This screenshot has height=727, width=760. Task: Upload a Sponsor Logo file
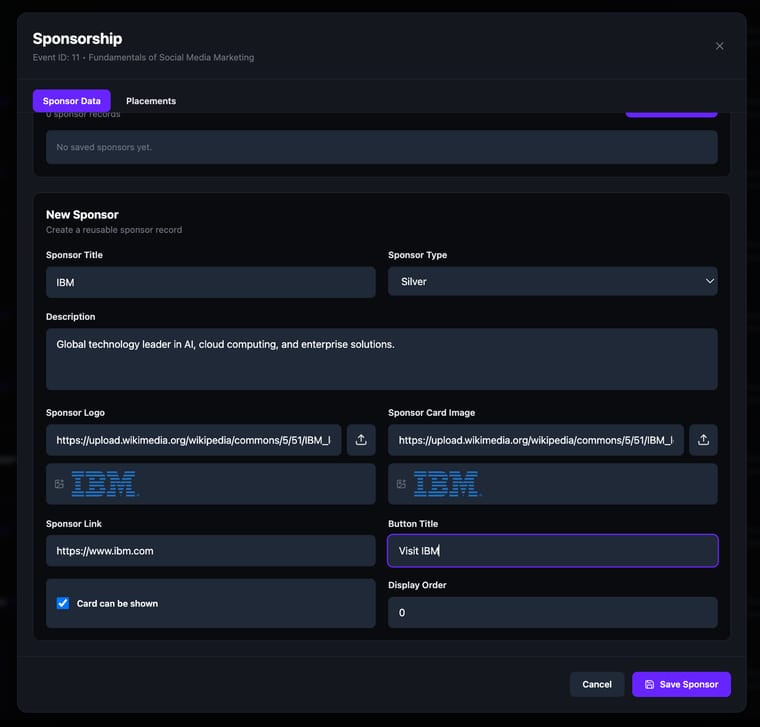tap(361, 440)
